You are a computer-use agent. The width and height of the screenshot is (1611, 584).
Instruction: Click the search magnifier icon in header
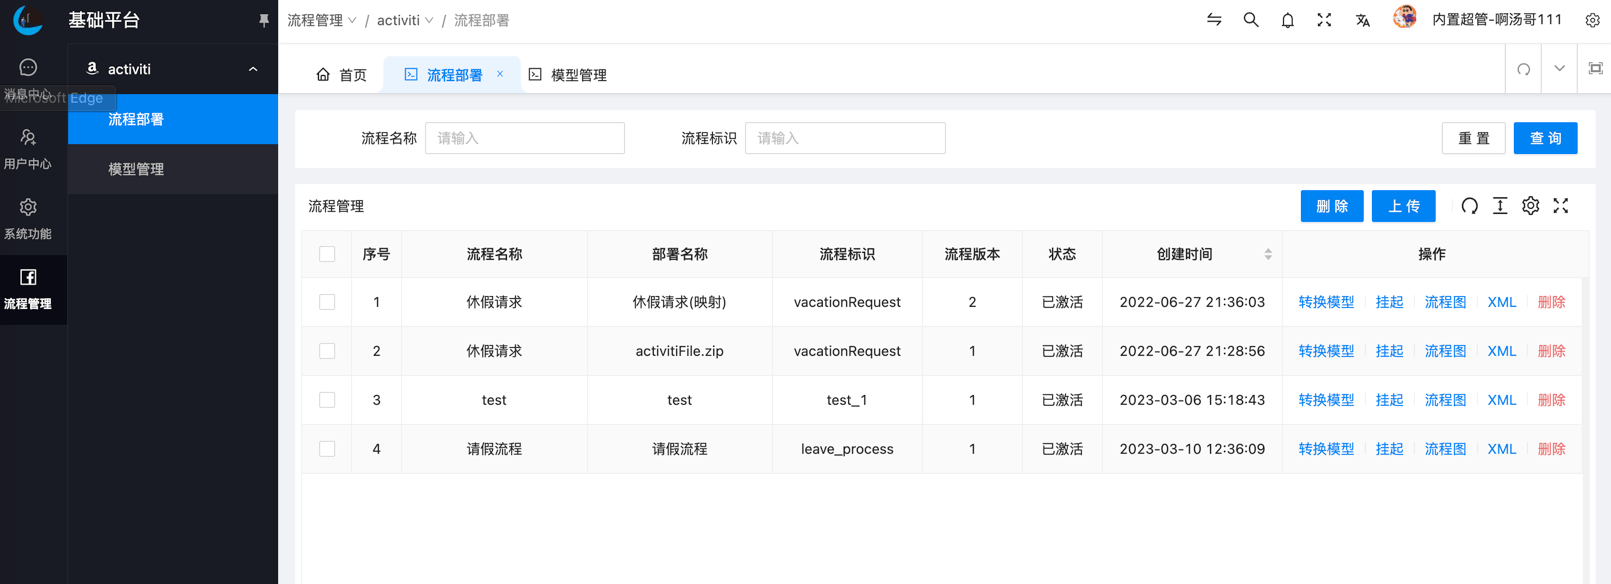(x=1250, y=20)
